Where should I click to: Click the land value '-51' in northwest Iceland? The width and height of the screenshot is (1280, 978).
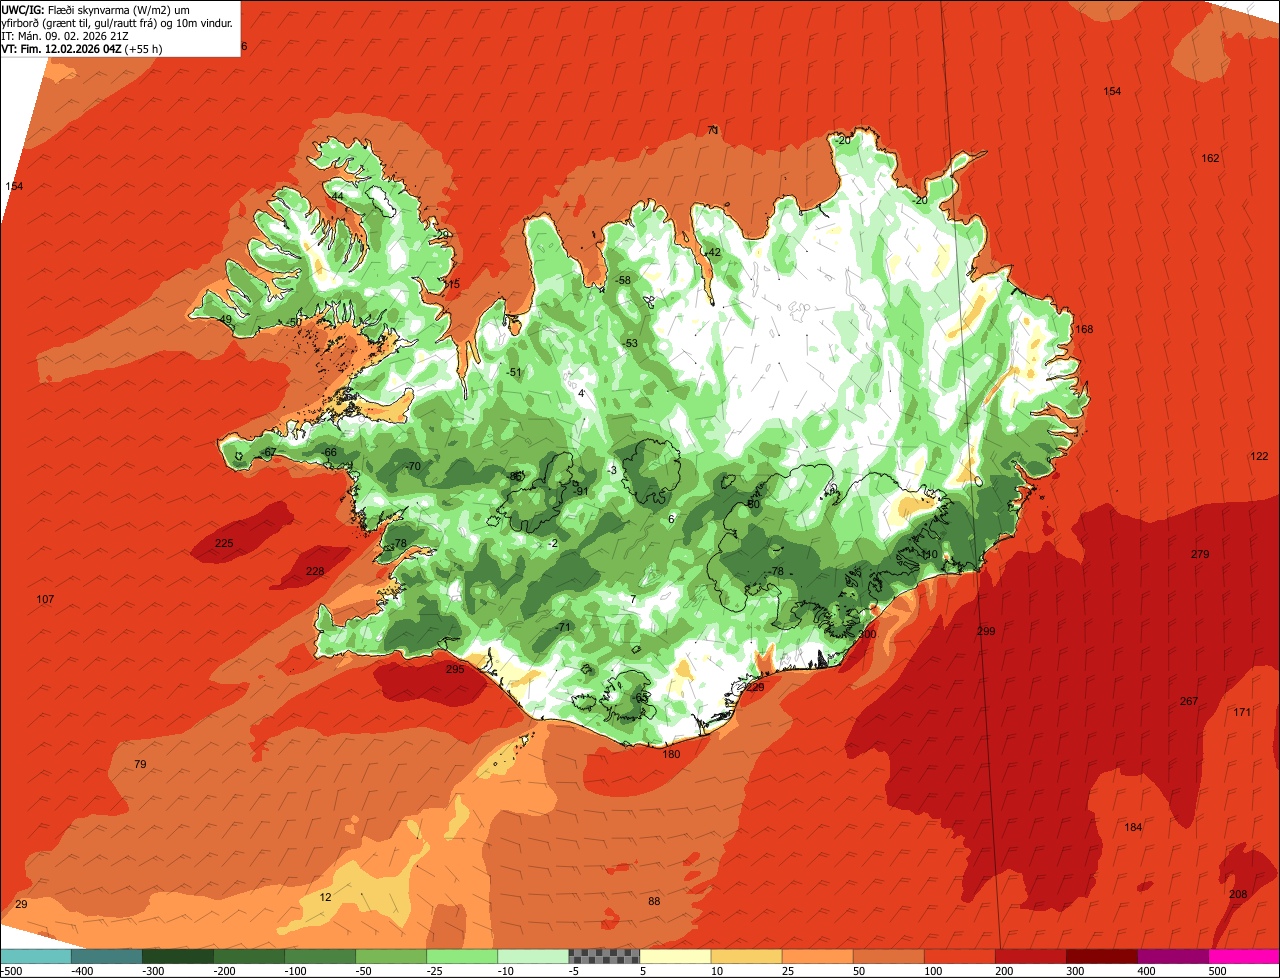[514, 372]
